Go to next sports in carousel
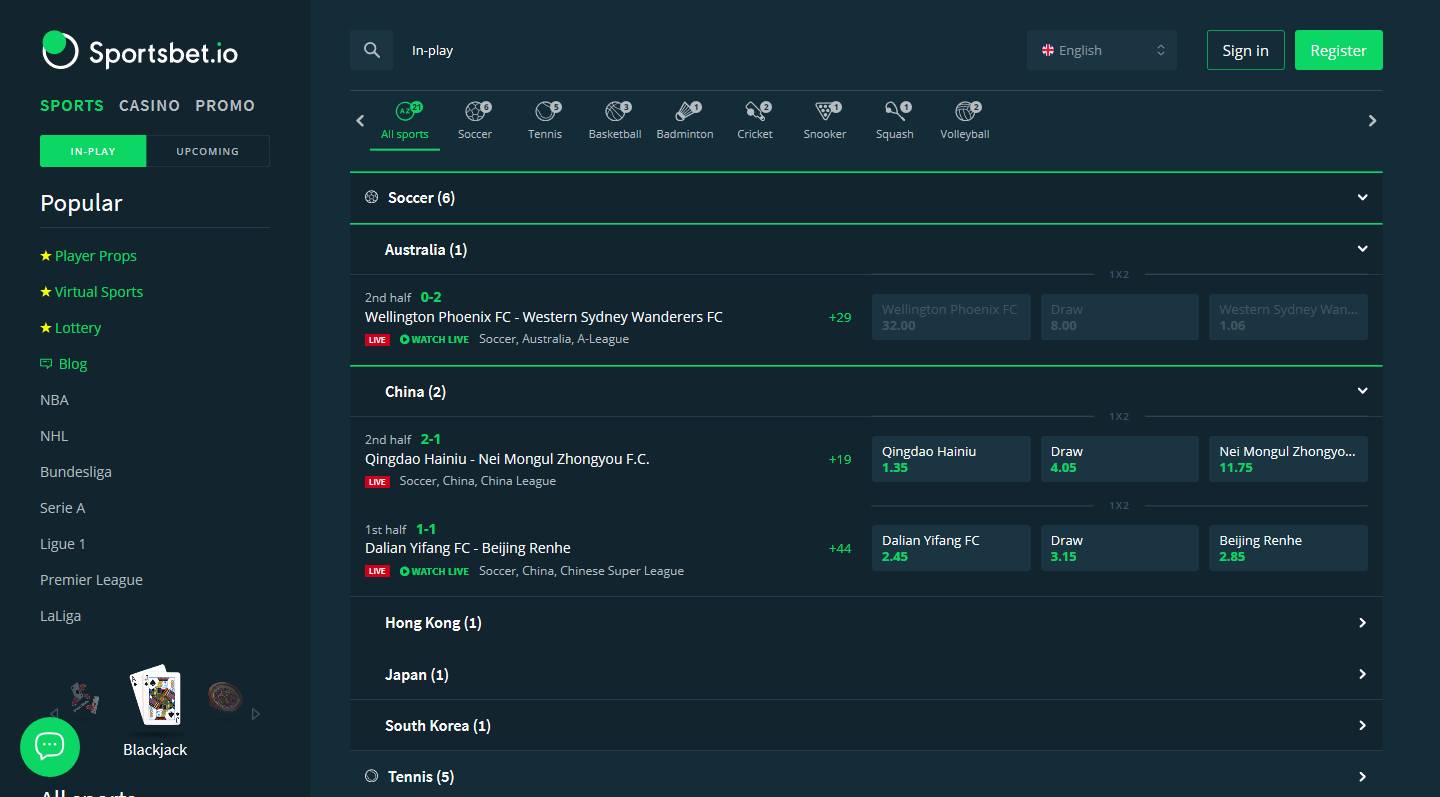Viewport: 1440px width, 797px height. pyautogui.click(x=1372, y=121)
